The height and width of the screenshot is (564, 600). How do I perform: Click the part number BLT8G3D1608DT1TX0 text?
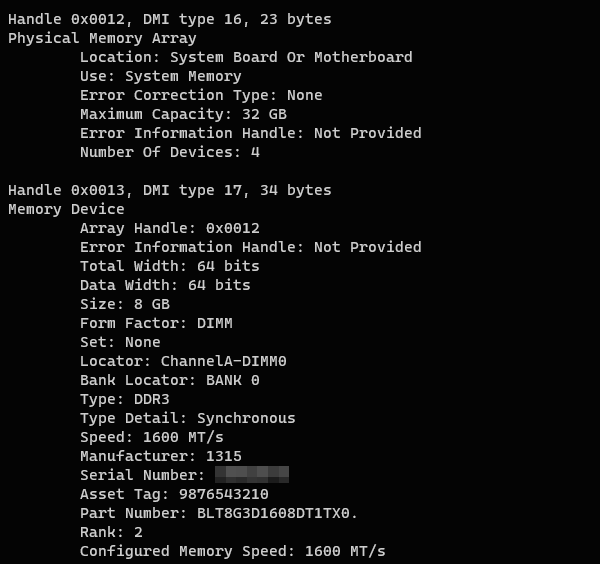(x=269, y=513)
